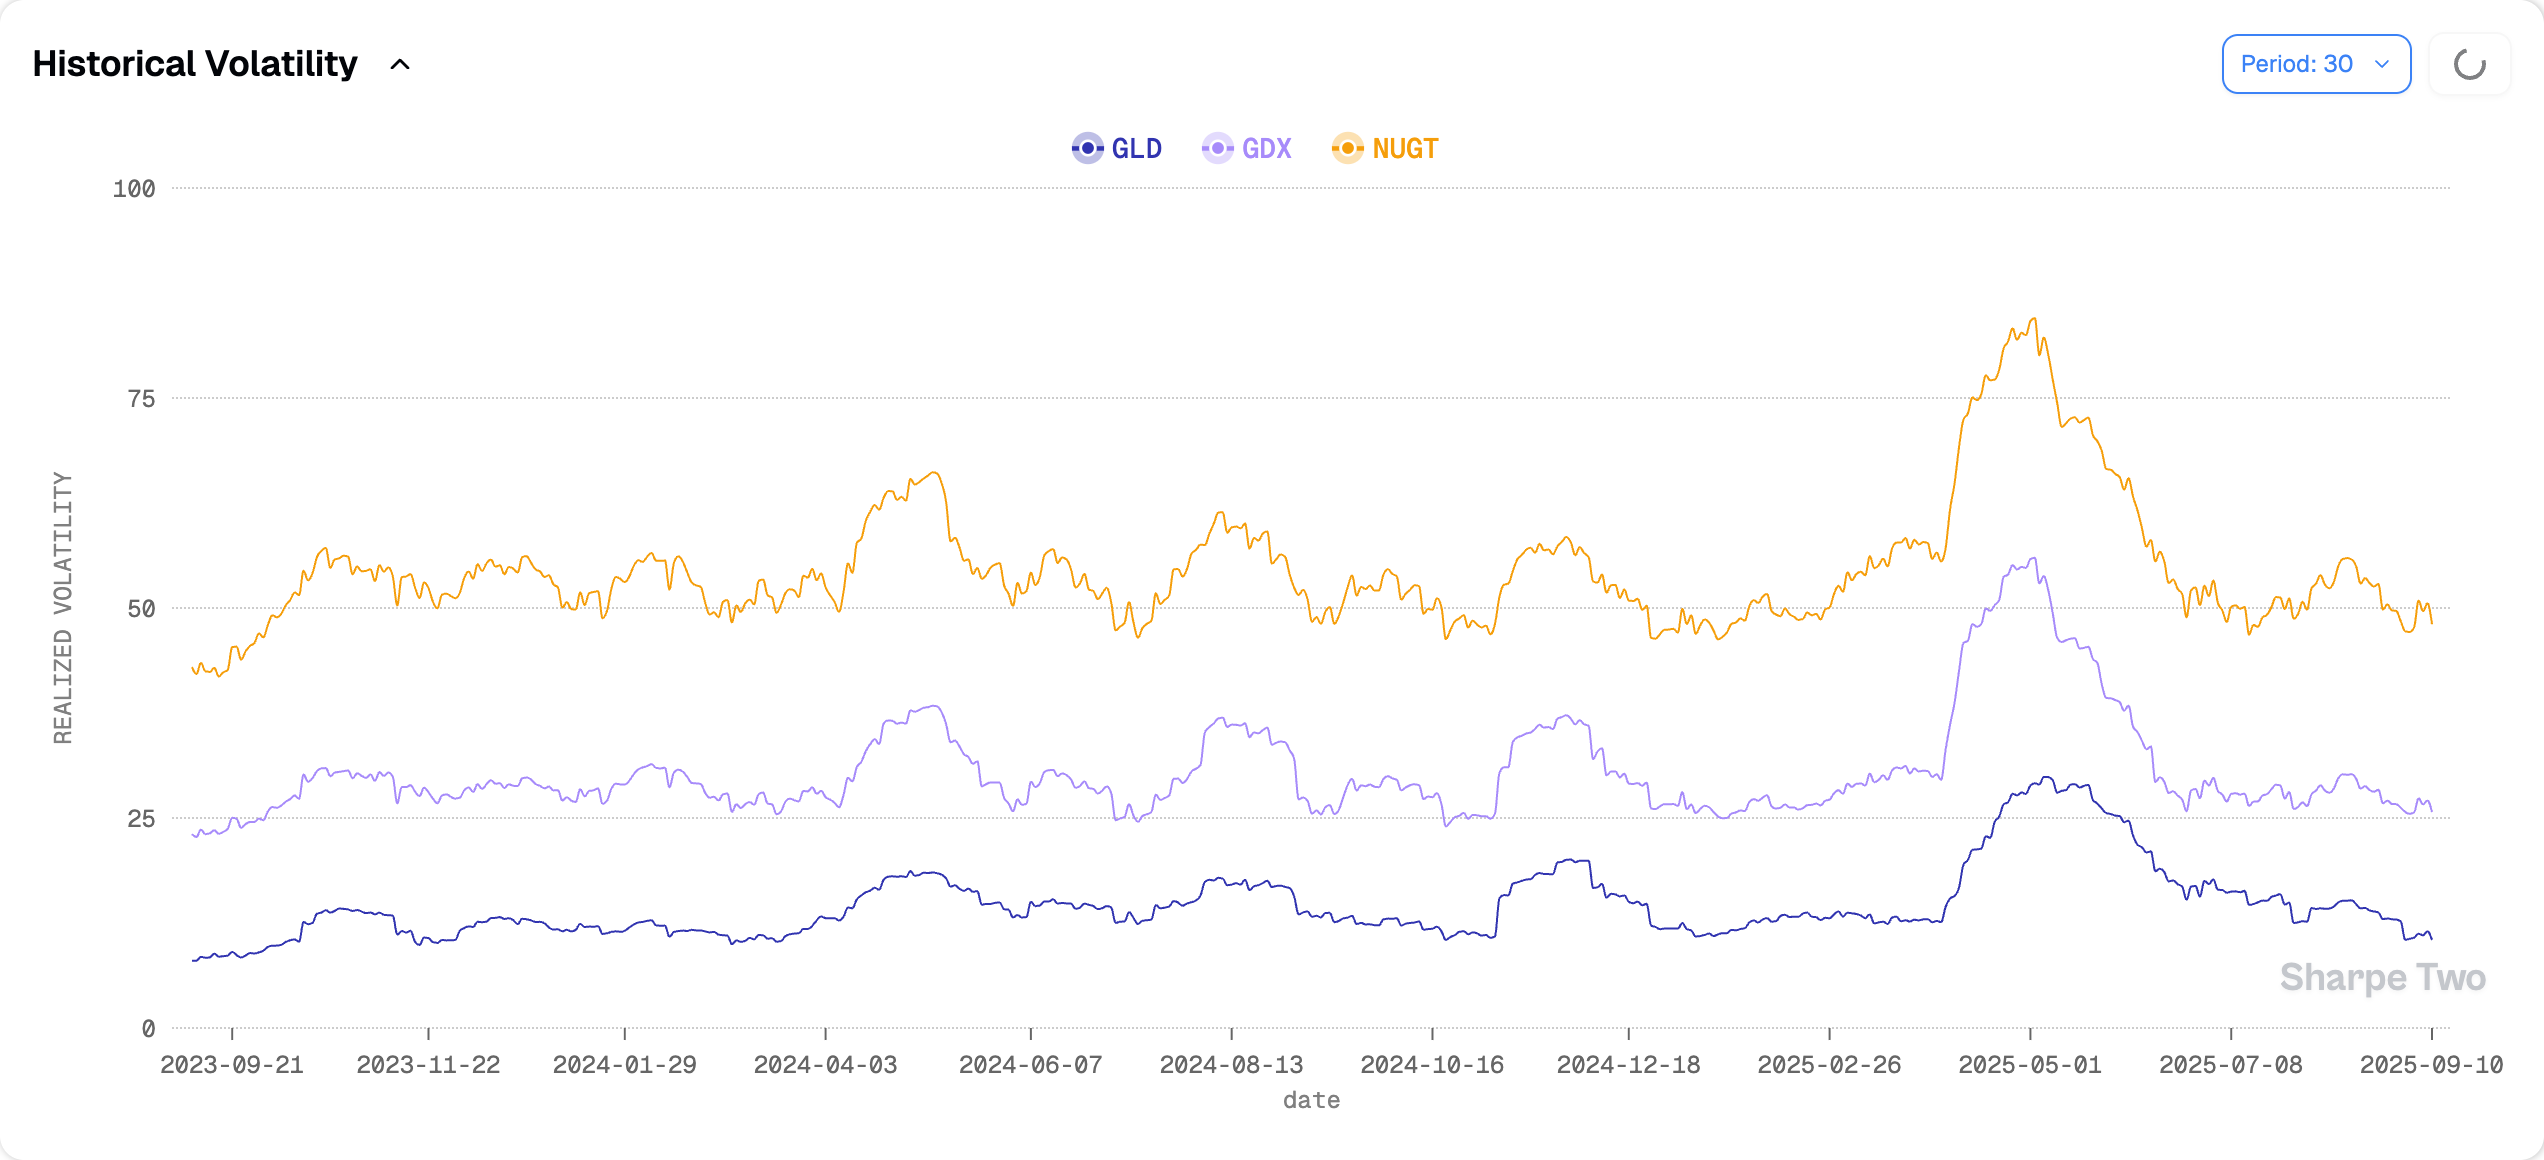The height and width of the screenshot is (1160, 2544).
Task: Click the 2025-09-10 date tick label
Action: coord(2431,1065)
